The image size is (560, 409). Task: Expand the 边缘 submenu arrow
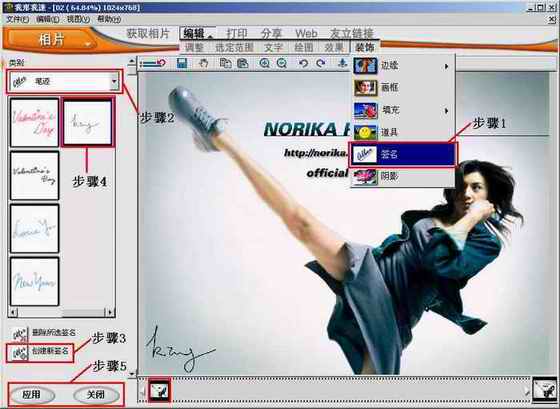point(446,66)
